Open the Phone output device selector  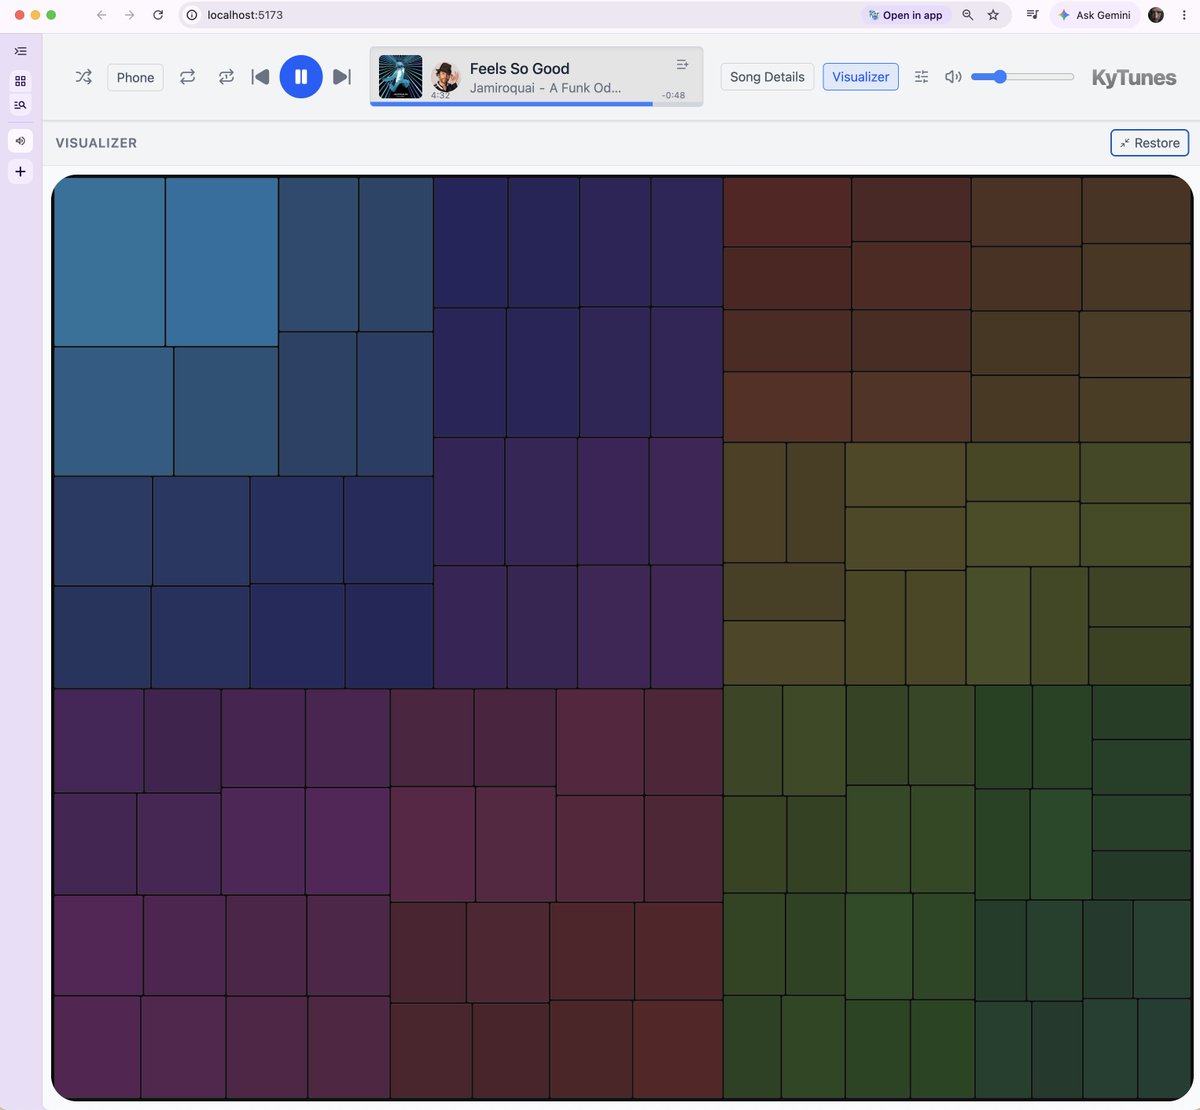tap(135, 77)
